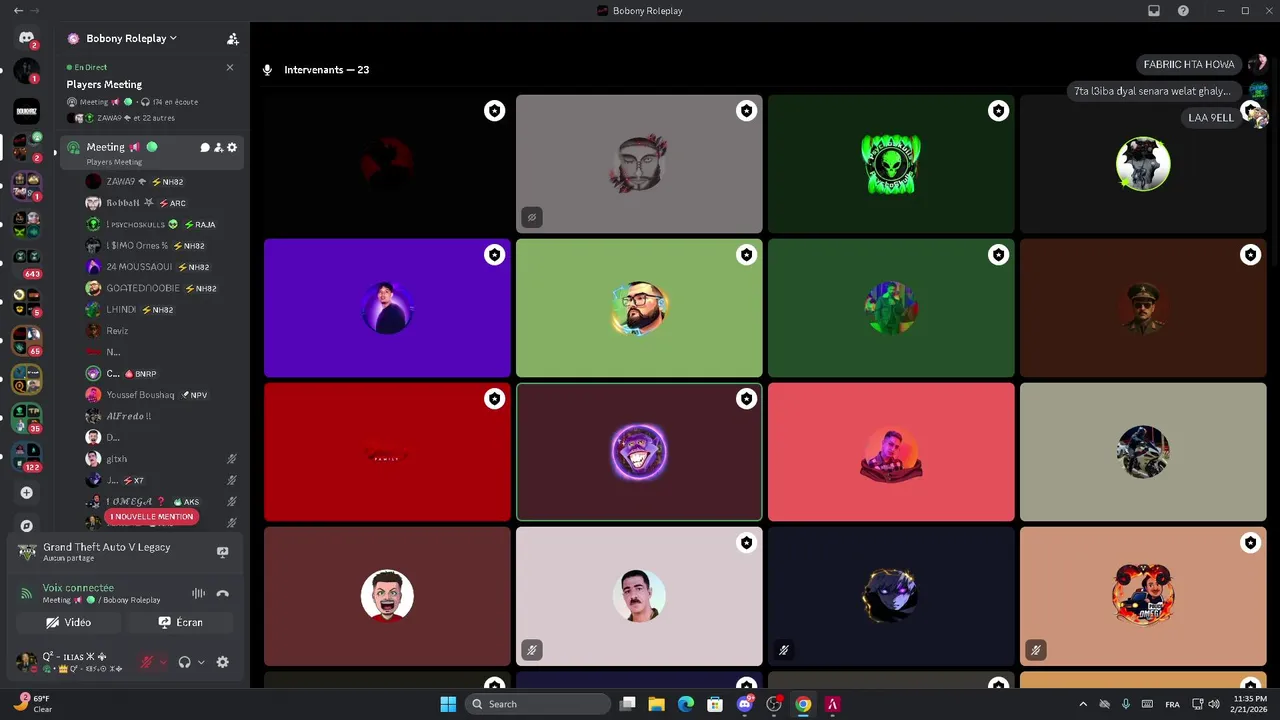Unmute microphone in user panel

[146, 662]
